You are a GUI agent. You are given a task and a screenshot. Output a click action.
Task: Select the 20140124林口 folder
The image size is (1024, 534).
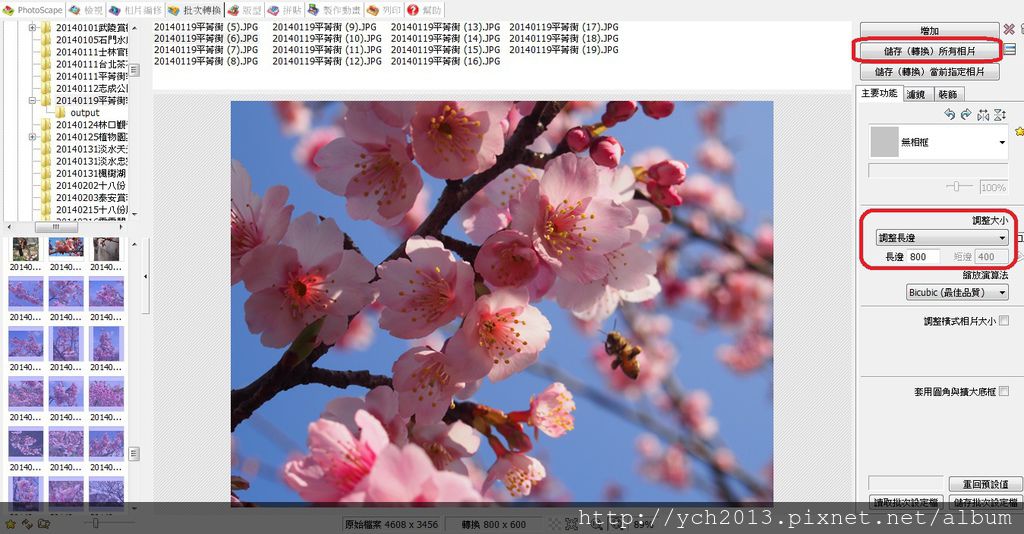[91, 125]
